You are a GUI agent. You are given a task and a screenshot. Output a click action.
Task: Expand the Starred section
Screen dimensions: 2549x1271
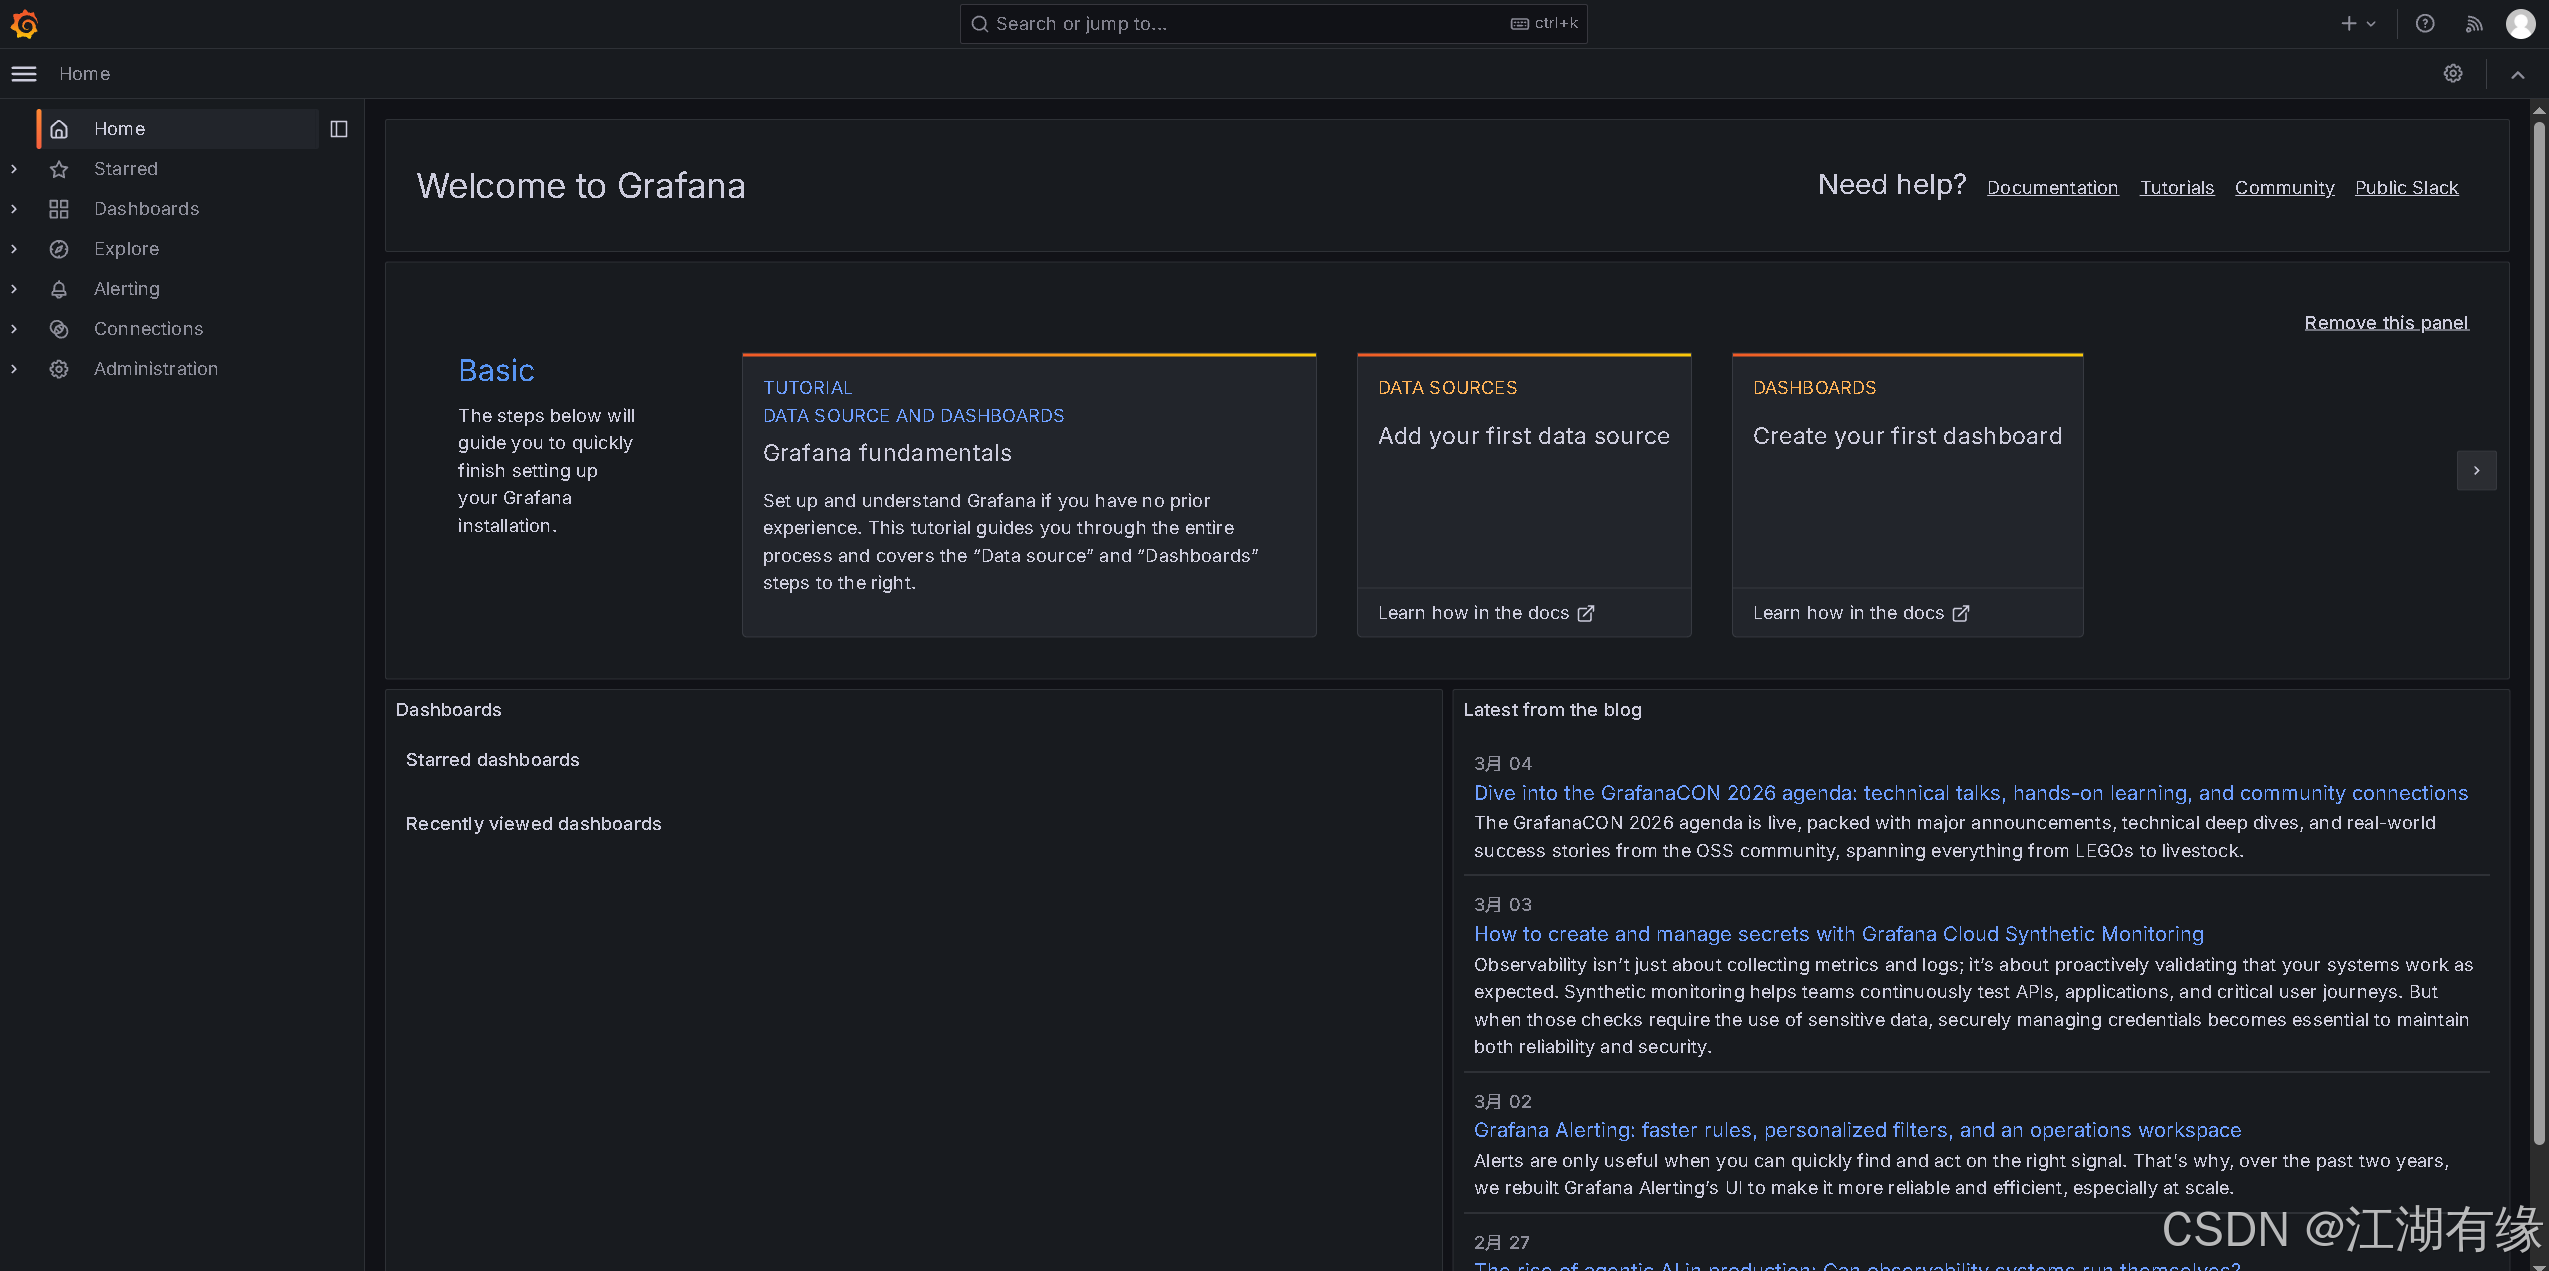tap(14, 169)
